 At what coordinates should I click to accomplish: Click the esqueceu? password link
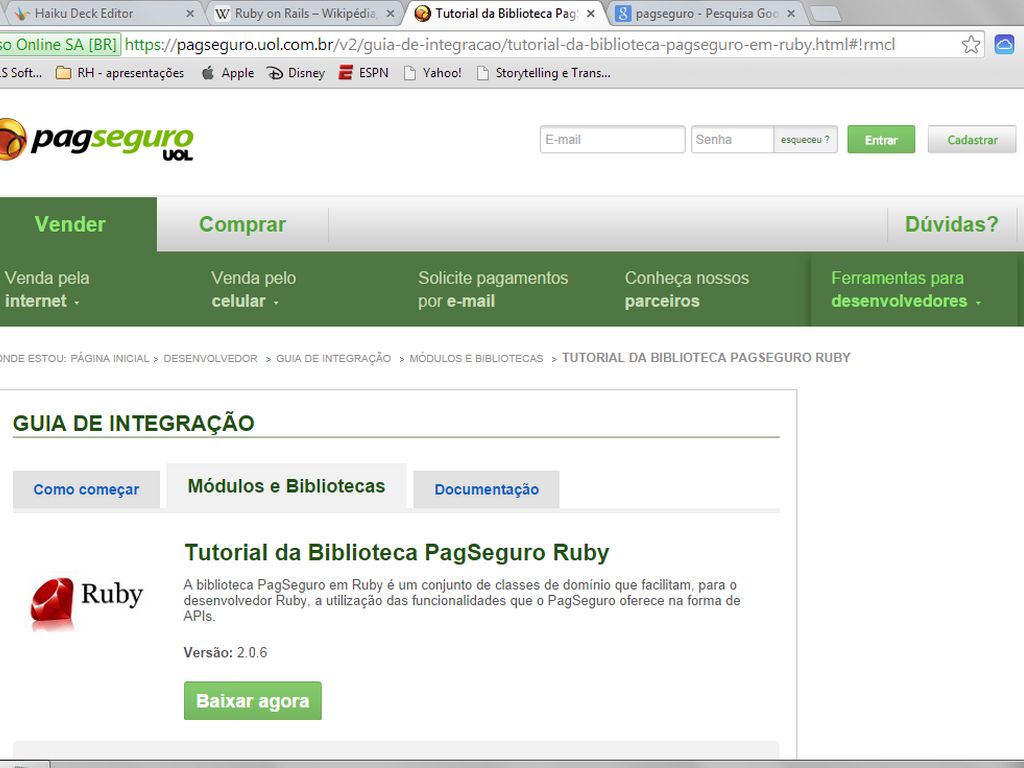point(805,140)
